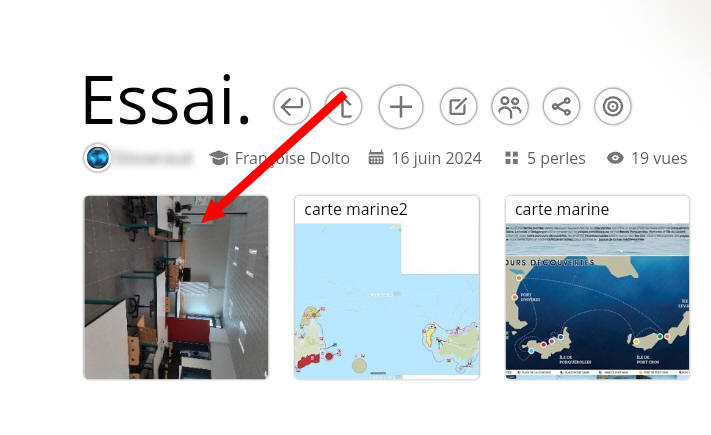
Task: Open the classroom photo thumbnail
Action: (176, 288)
